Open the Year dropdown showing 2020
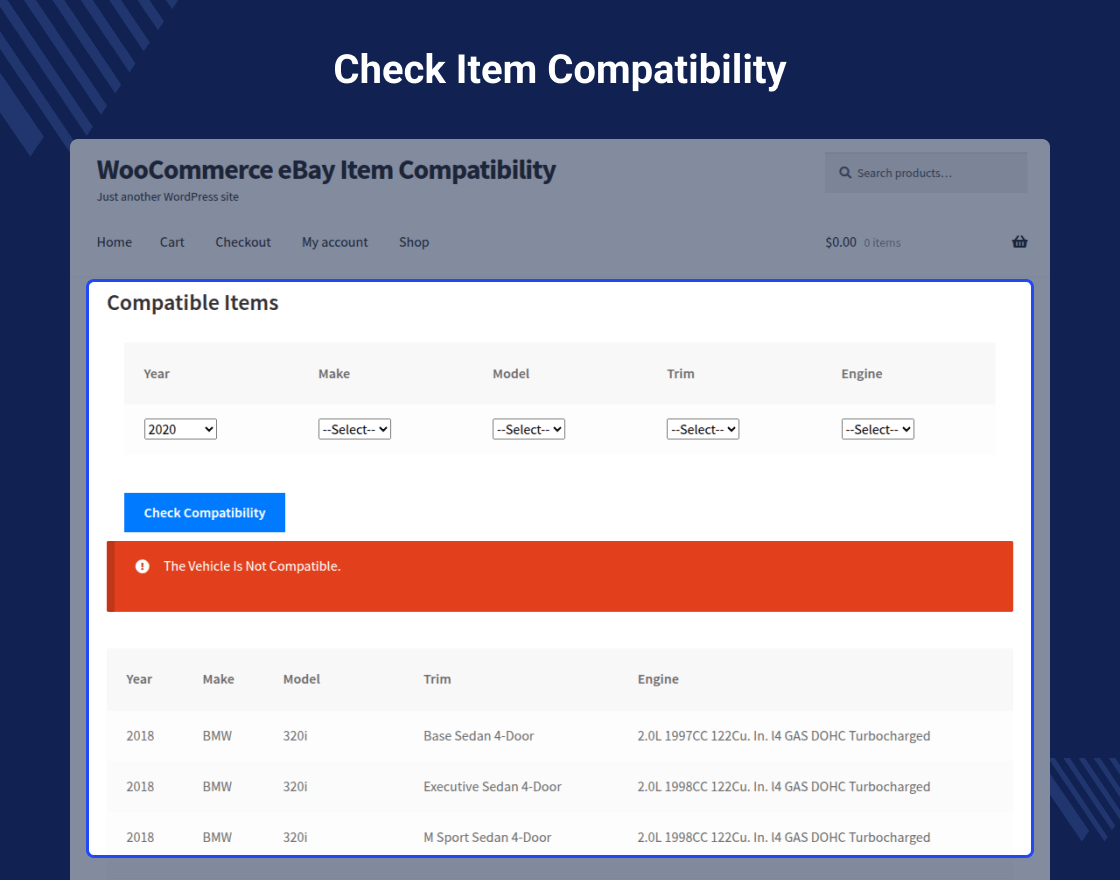 [180, 429]
